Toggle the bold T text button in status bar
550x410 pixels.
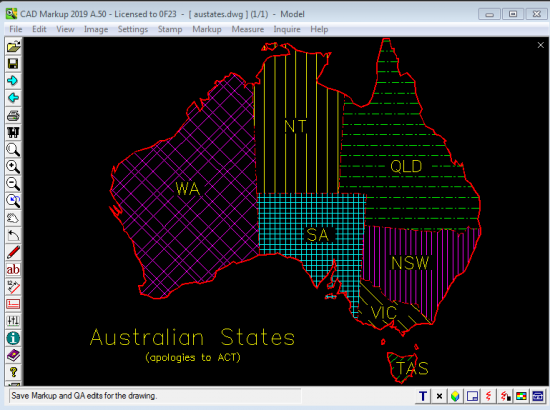(423, 396)
